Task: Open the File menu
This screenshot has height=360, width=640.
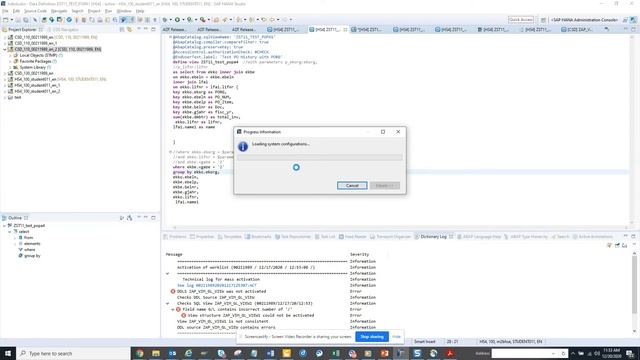Action: (5, 11)
